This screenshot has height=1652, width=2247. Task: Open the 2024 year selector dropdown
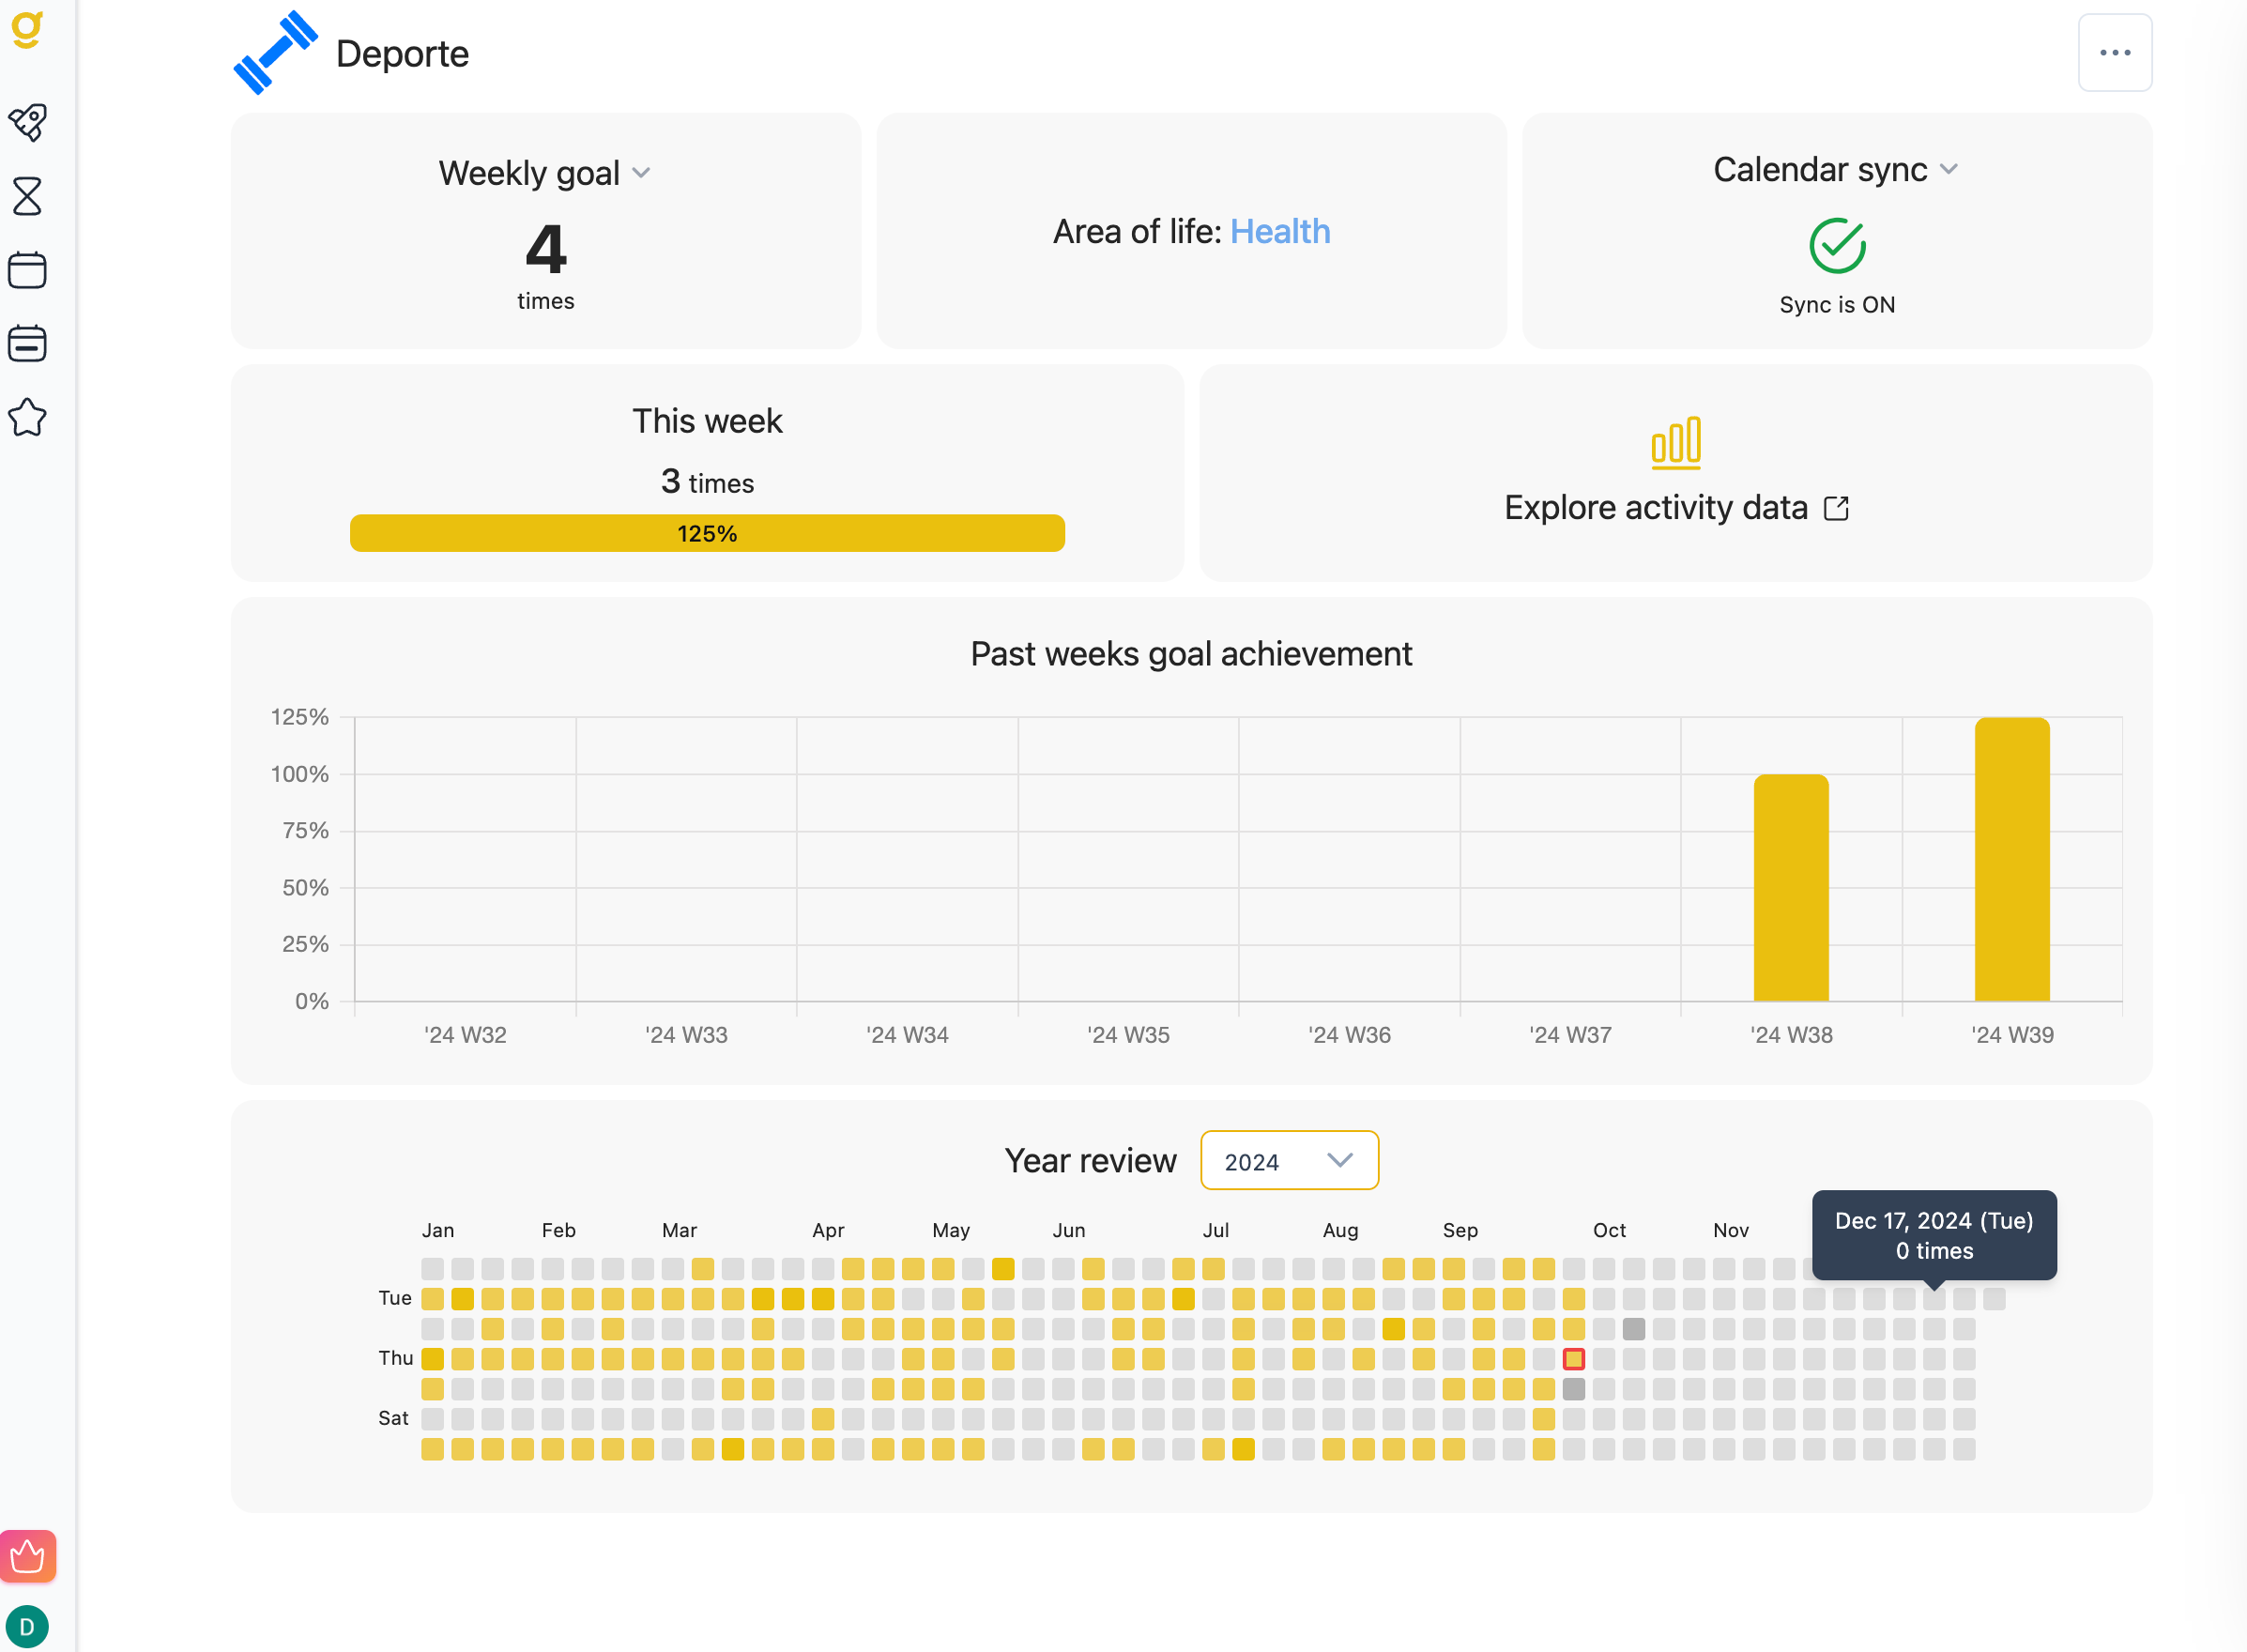1289,1160
